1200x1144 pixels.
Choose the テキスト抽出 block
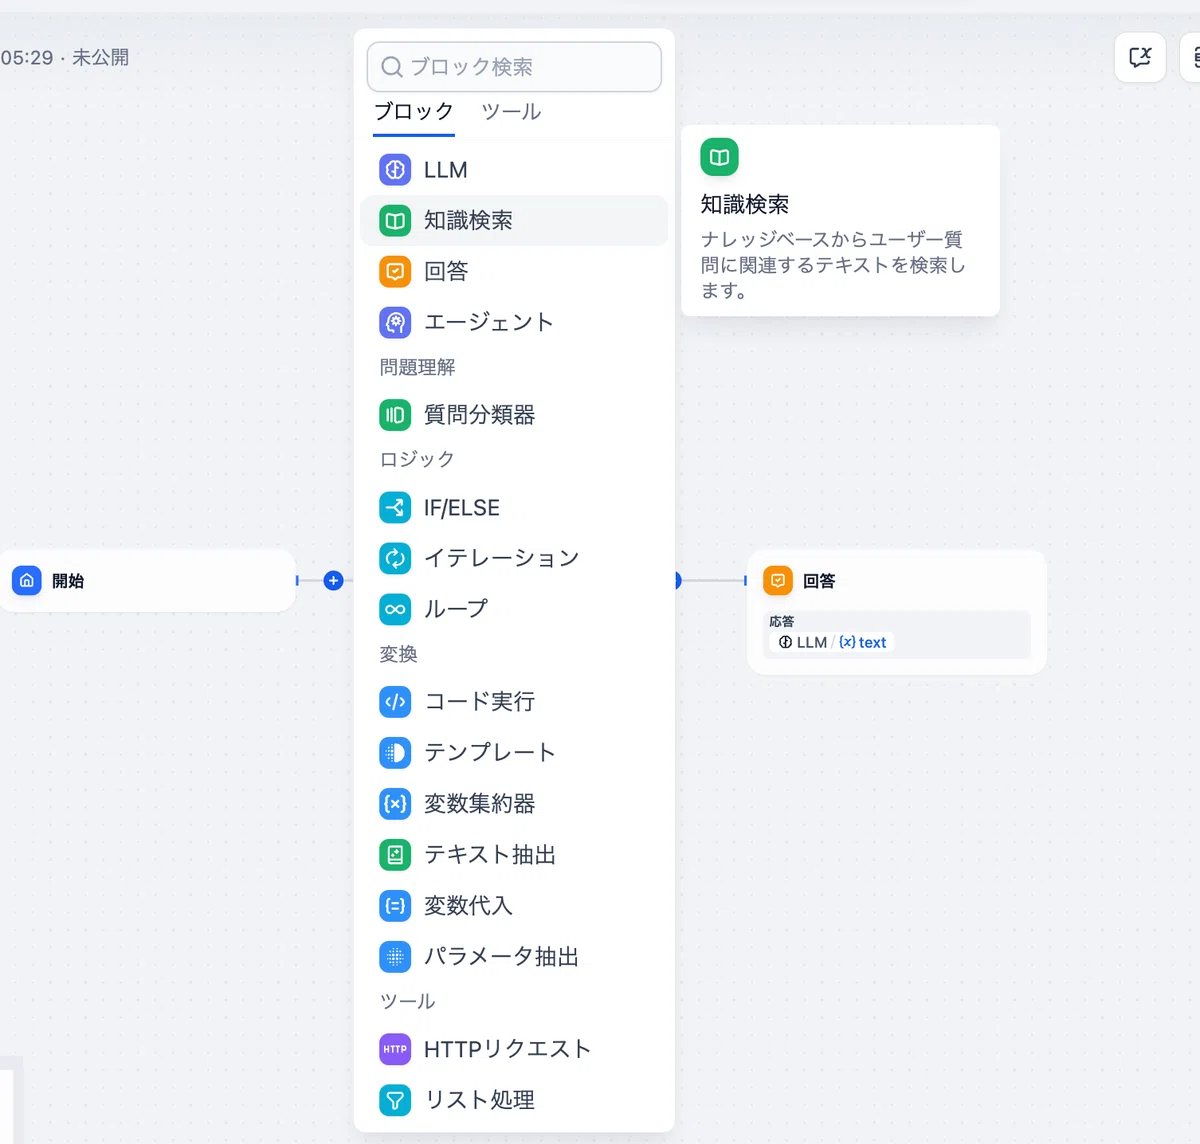(x=514, y=855)
